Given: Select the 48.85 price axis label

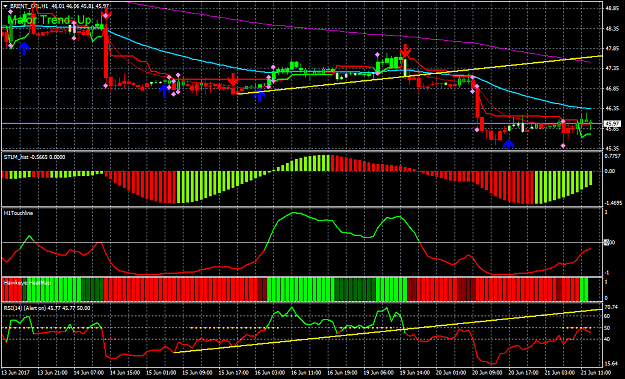Looking at the screenshot, I should click(x=612, y=8).
